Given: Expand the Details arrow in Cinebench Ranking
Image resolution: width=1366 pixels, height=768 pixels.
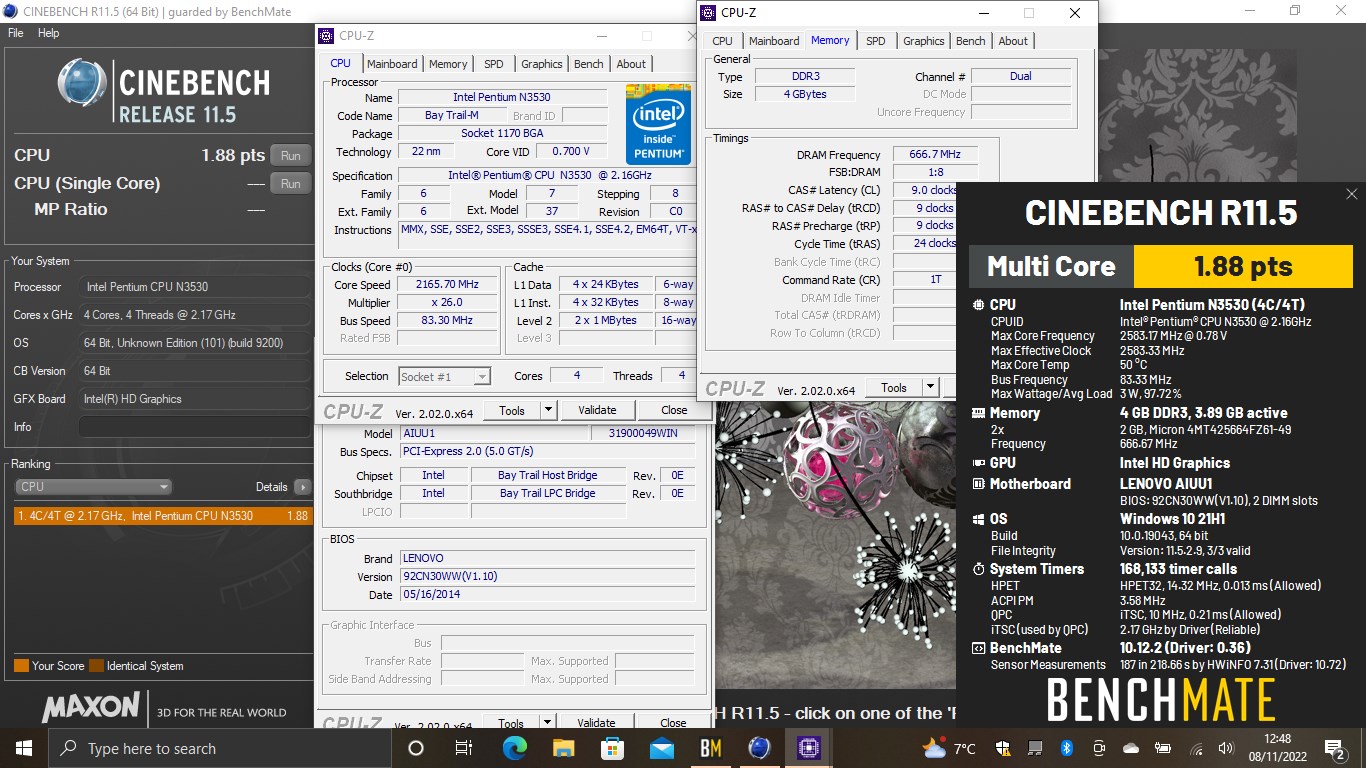Looking at the screenshot, I should (x=303, y=487).
